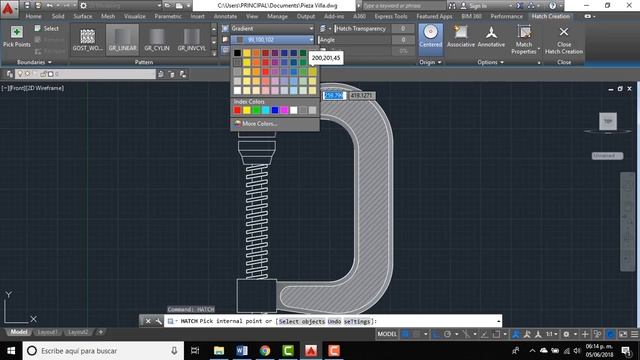Screen dimensions: 640x360
Task: Open the Match Properties dropdown arrow
Action: (x=539, y=49)
